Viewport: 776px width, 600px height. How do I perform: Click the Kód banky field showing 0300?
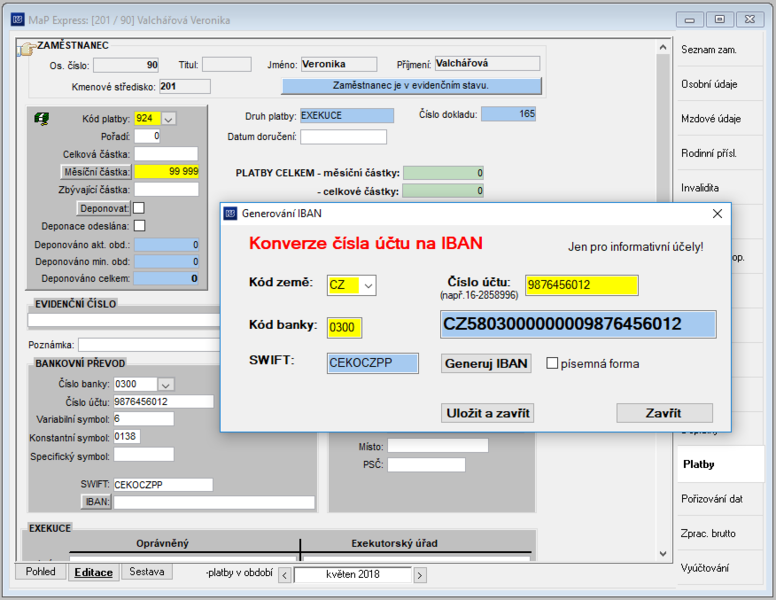point(344,328)
